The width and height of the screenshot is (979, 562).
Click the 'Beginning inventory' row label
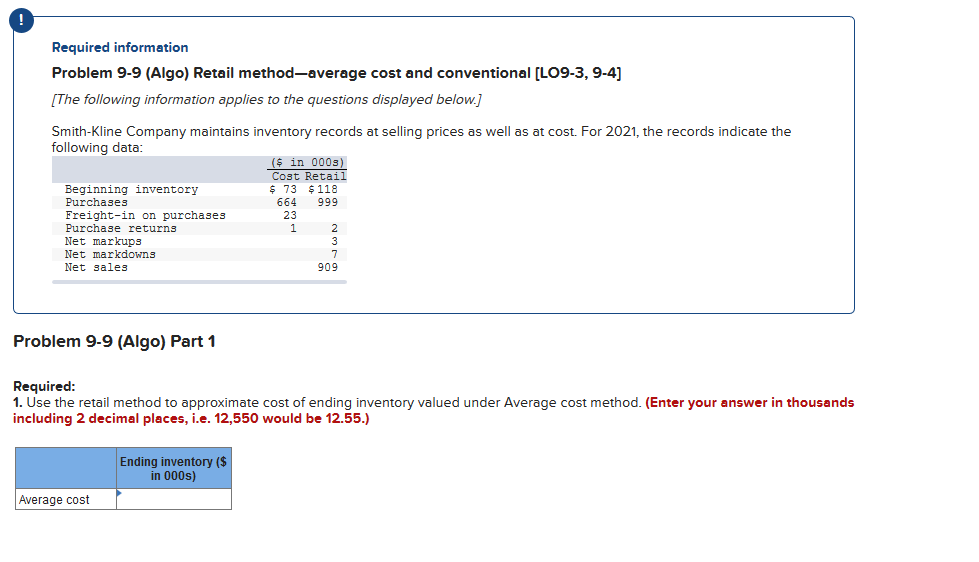point(131,189)
